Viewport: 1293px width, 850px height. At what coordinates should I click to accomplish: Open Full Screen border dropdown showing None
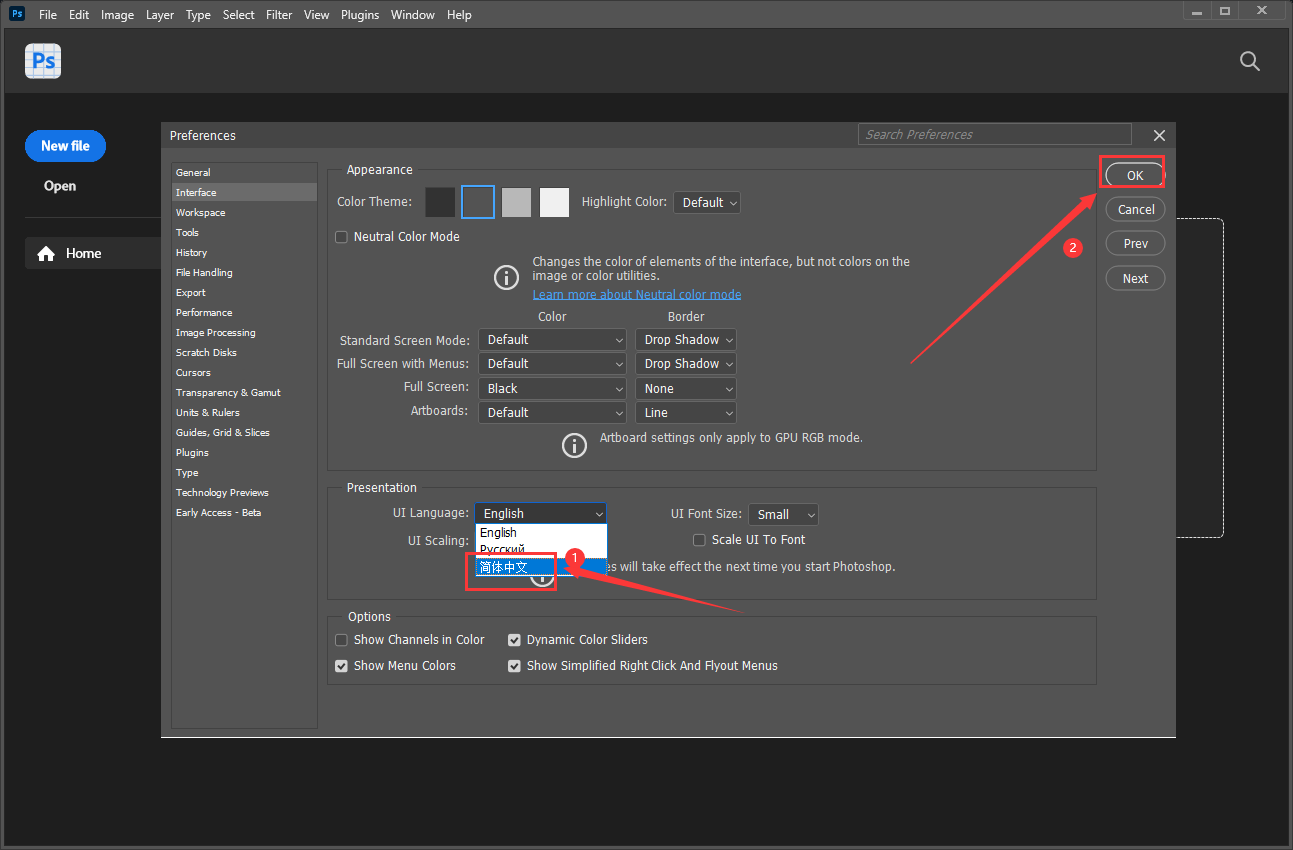(686, 389)
